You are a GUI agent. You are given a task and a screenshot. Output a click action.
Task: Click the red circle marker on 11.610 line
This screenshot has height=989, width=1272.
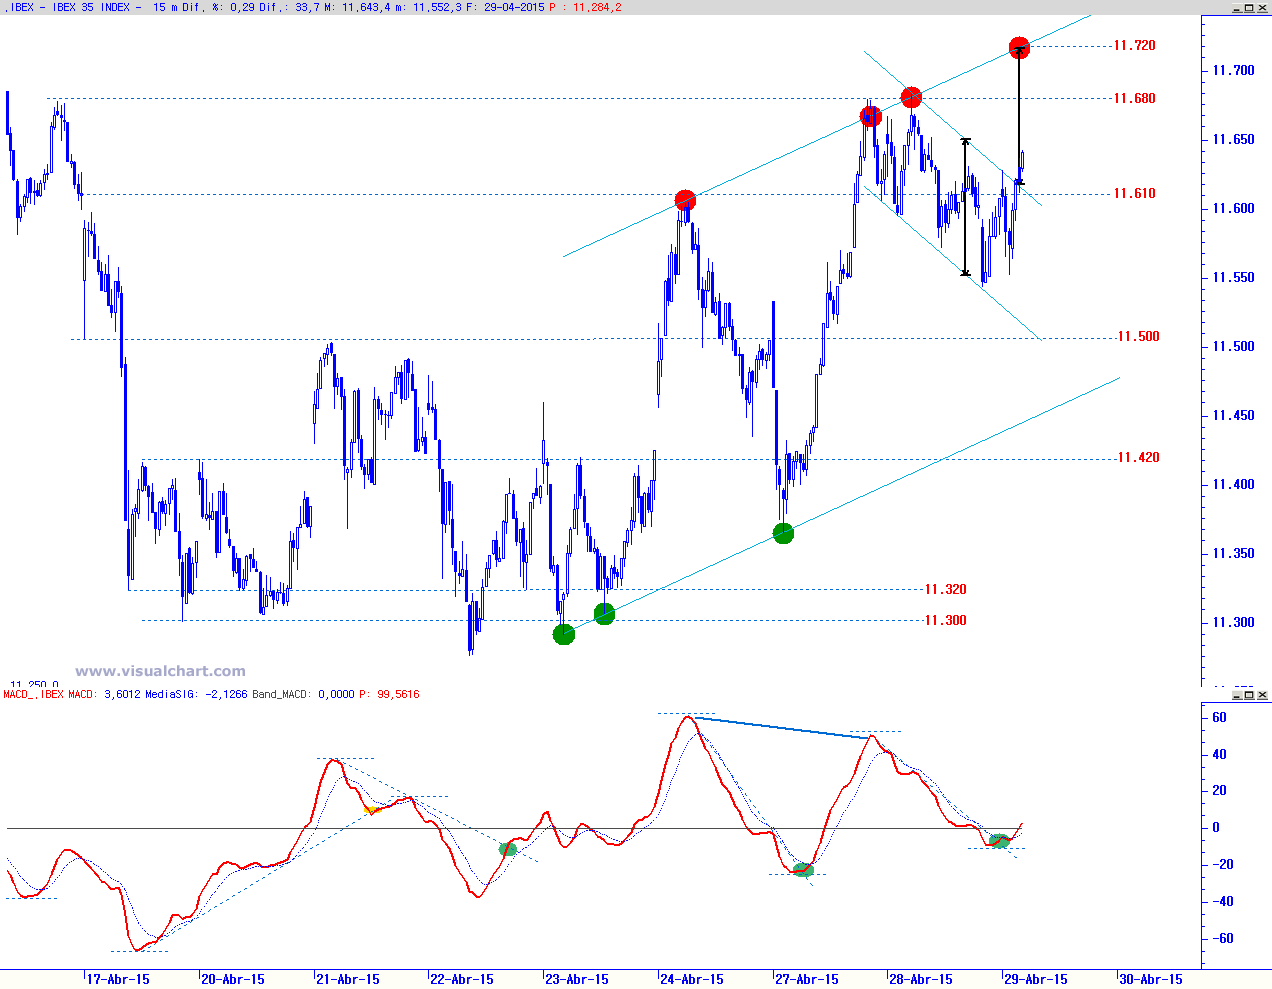tap(685, 200)
